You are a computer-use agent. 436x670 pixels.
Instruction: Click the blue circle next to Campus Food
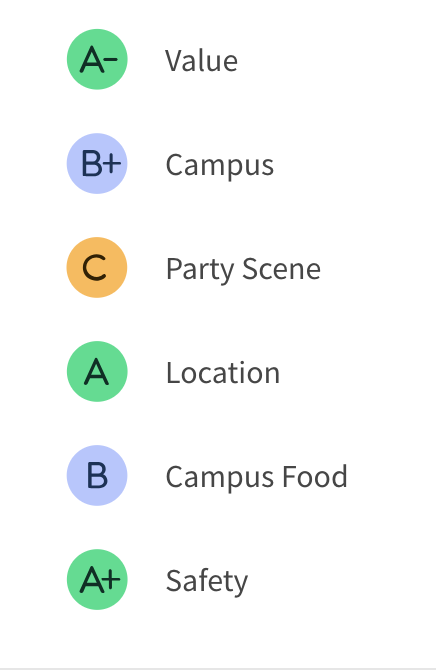97,476
